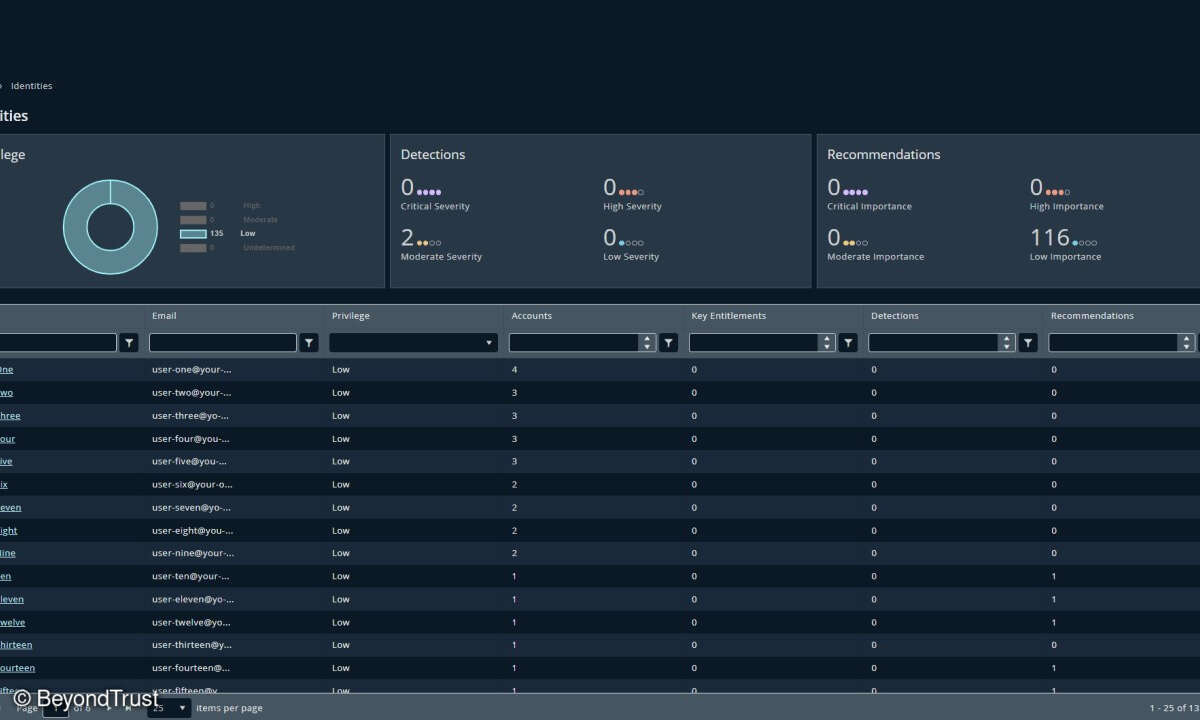
Task: Sort by the Accounts column header
Action: pyautogui.click(x=532, y=316)
